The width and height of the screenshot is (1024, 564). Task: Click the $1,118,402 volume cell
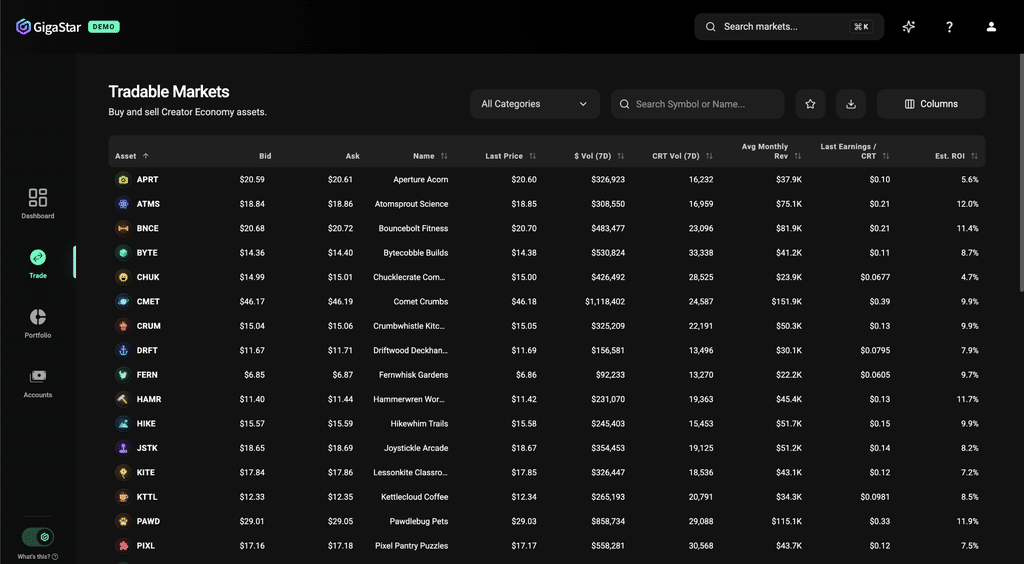pos(605,302)
